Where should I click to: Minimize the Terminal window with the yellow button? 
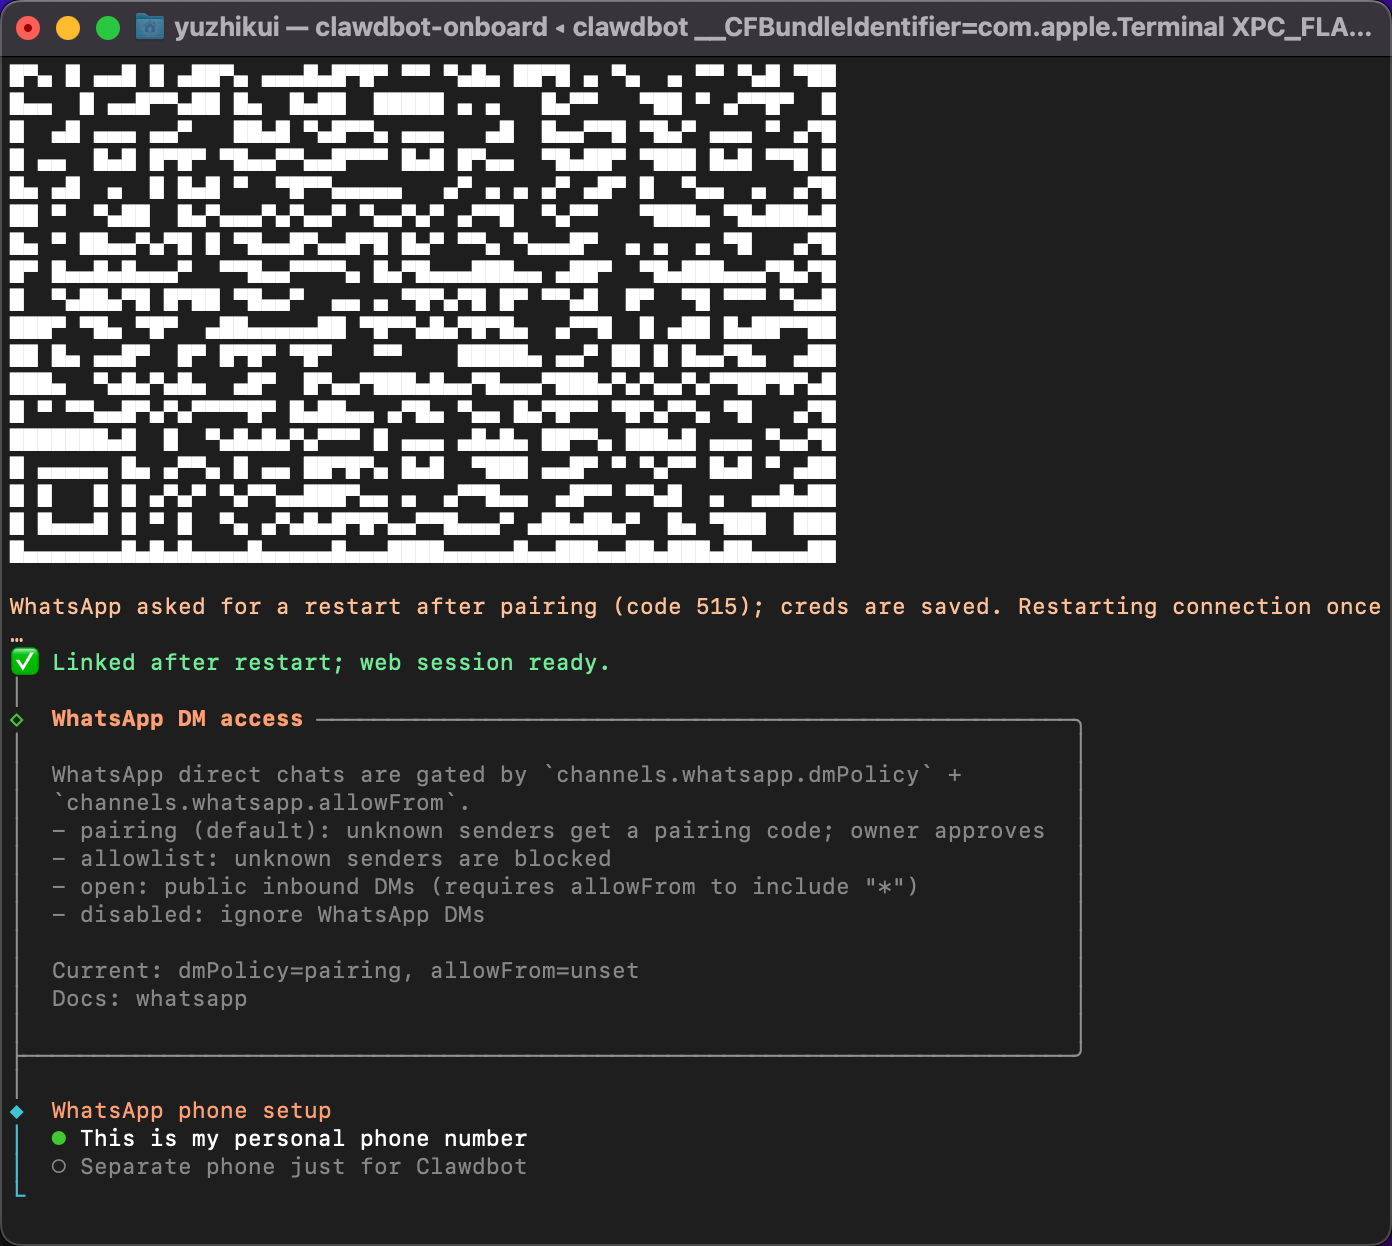(x=68, y=27)
